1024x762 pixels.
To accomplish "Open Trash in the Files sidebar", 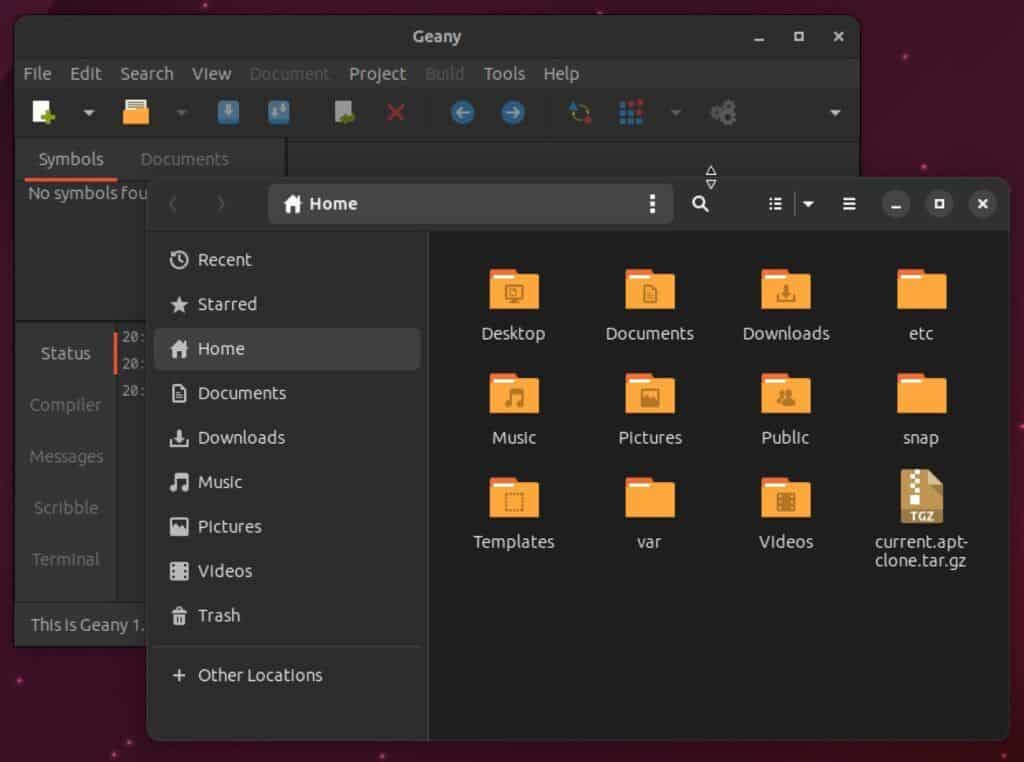I will point(287,615).
